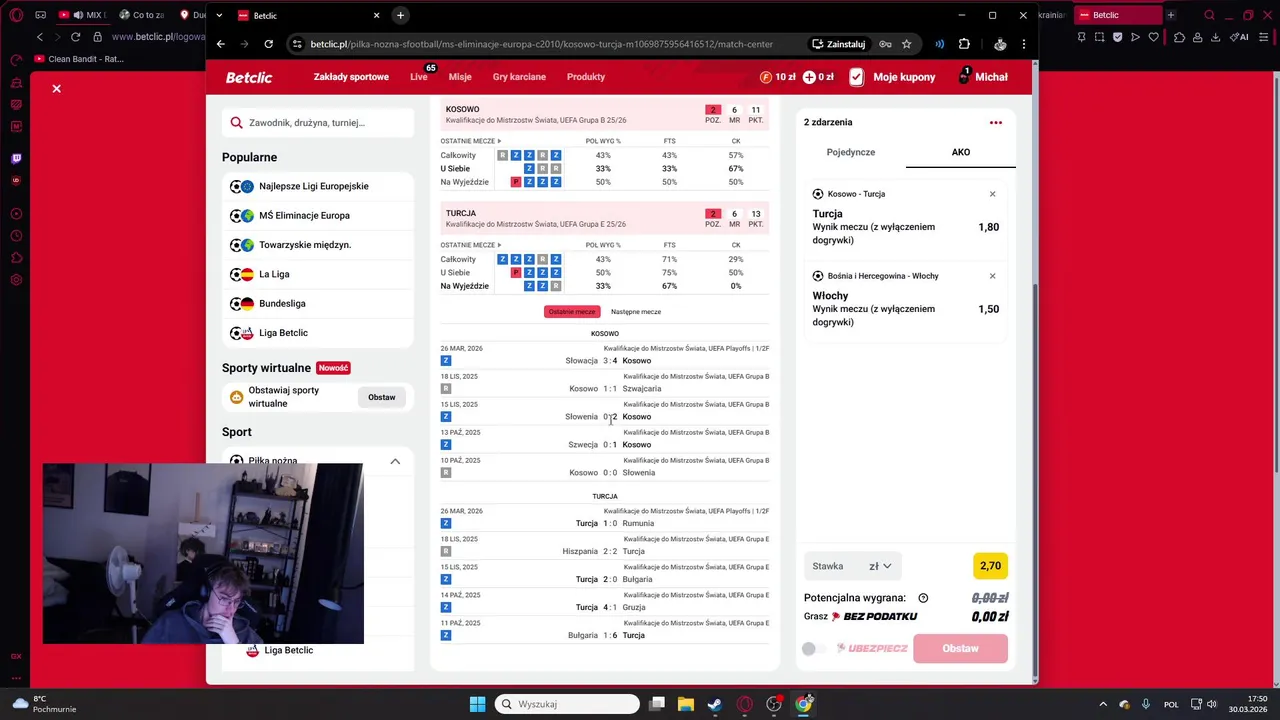This screenshot has width=1280, height=720.
Task: Focus the Zawodnik, drużyna, turniej search field
Action: 318,123
